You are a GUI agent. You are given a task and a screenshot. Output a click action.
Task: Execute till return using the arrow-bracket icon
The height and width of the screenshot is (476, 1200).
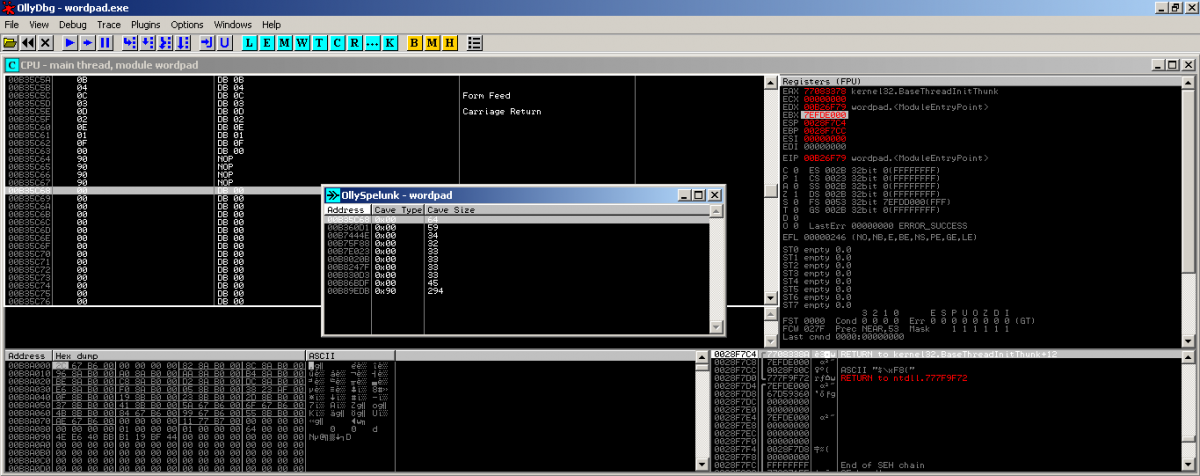pyautogui.click(x=207, y=43)
